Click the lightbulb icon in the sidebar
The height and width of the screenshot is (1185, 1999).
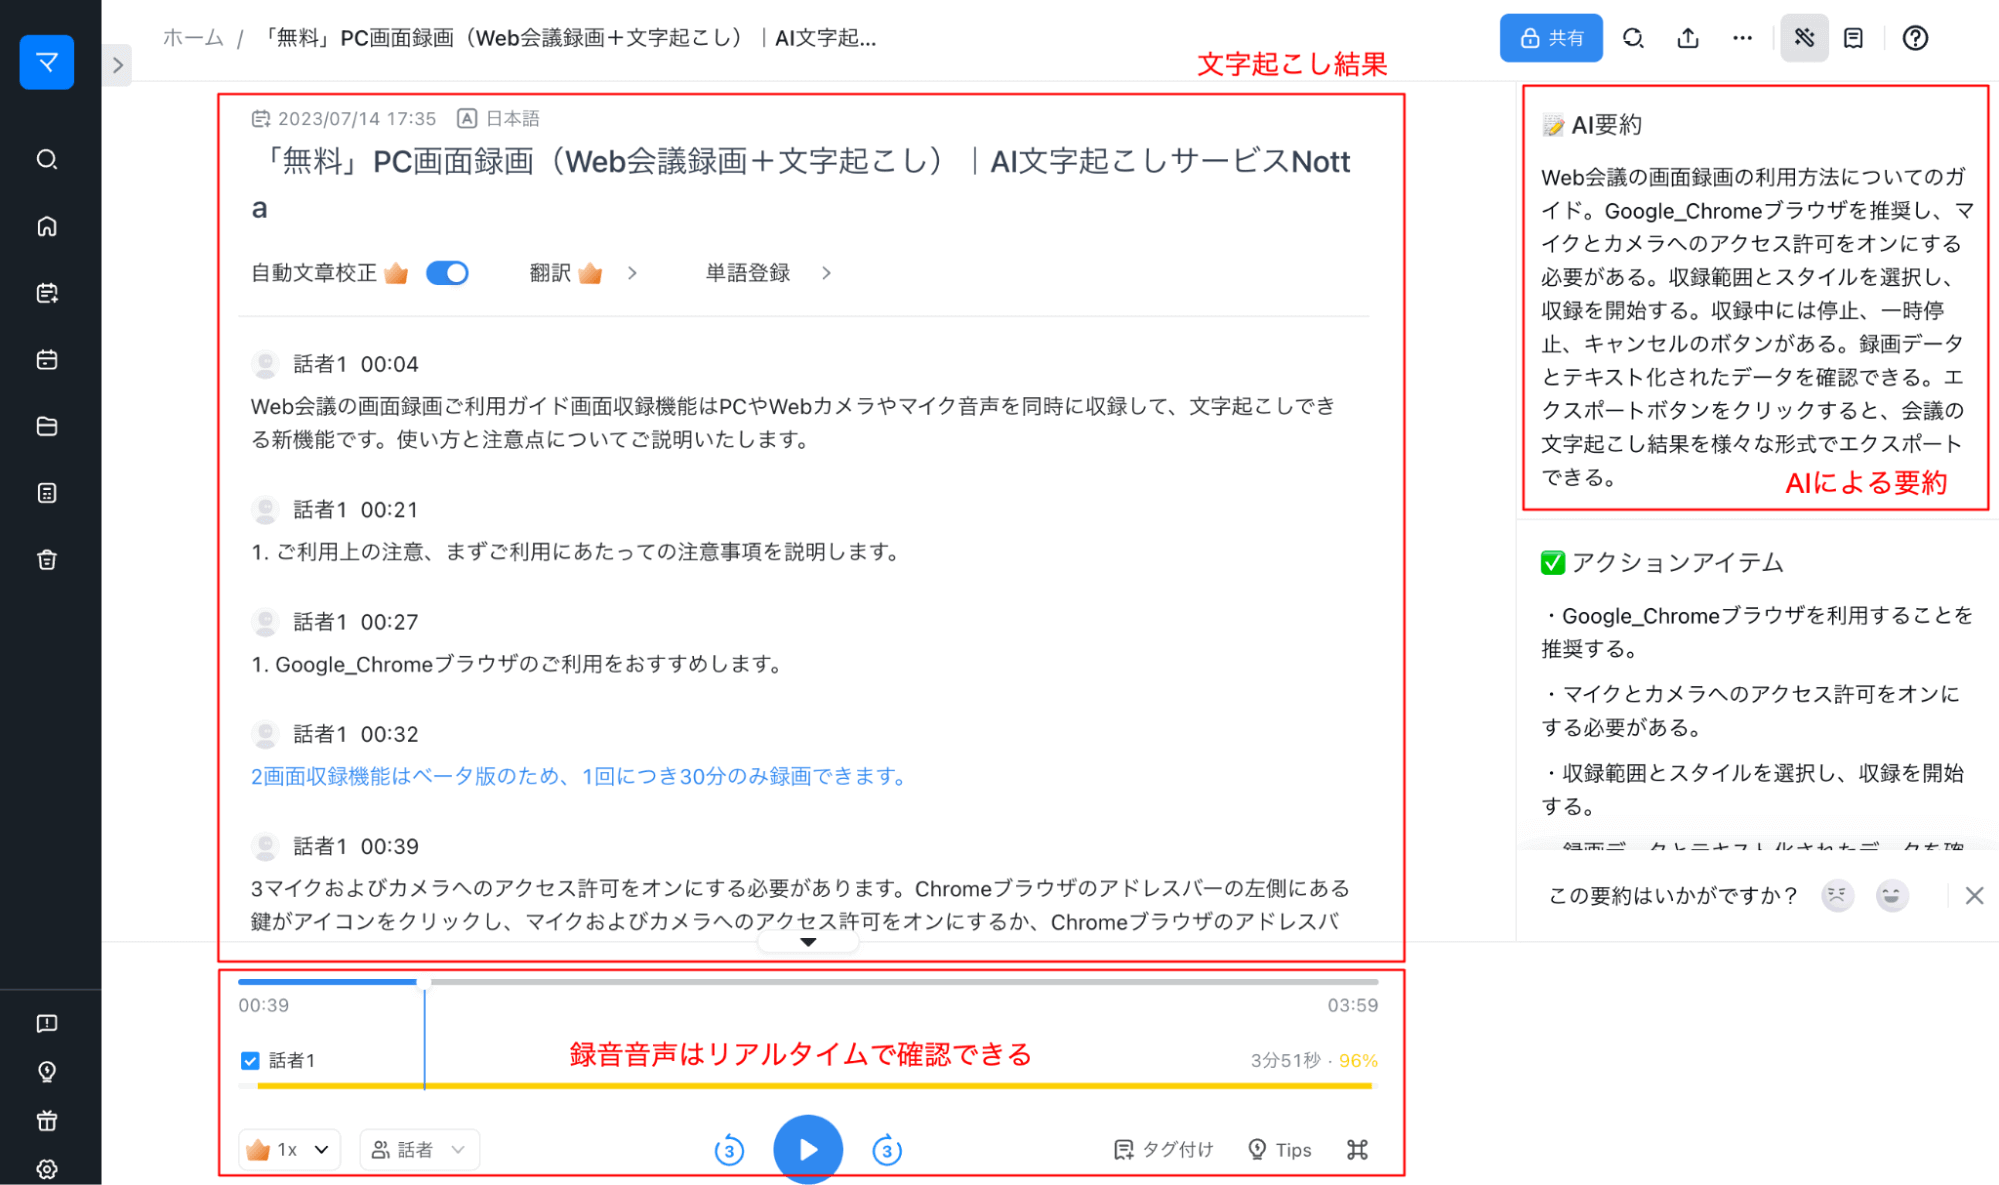(x=47, y=1071)
